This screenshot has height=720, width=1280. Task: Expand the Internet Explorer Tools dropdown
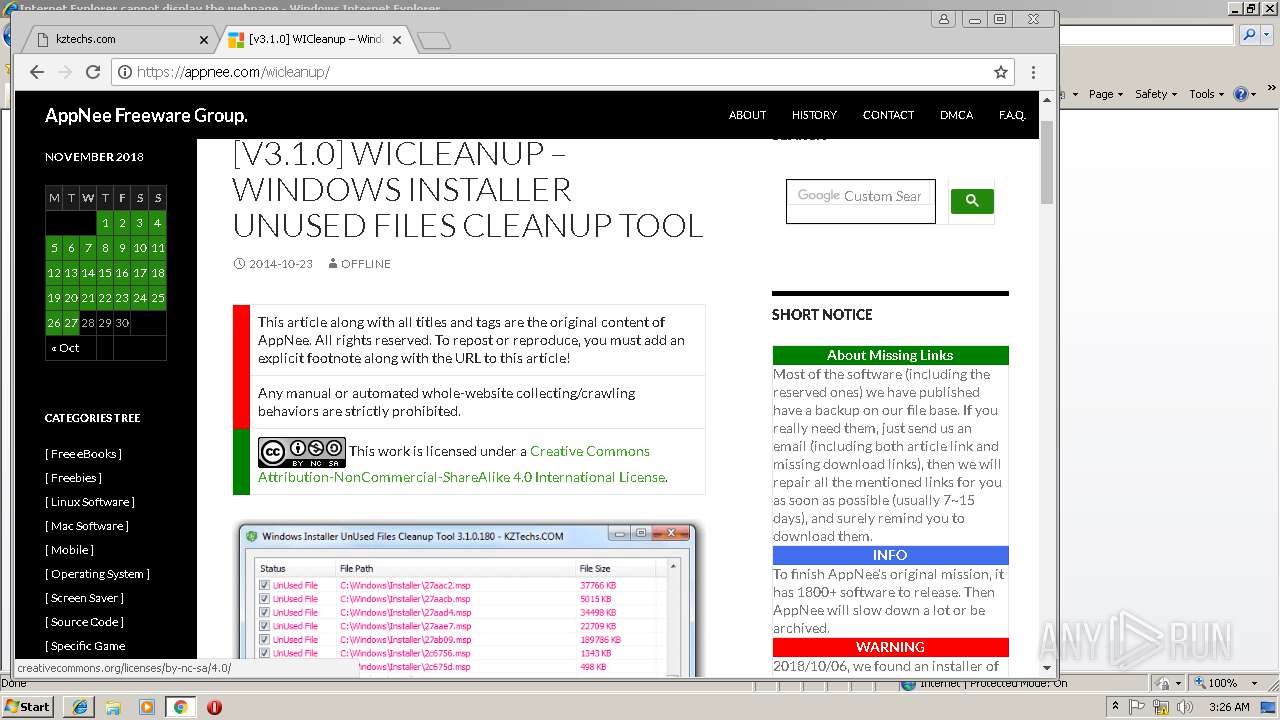[1206, 94]
